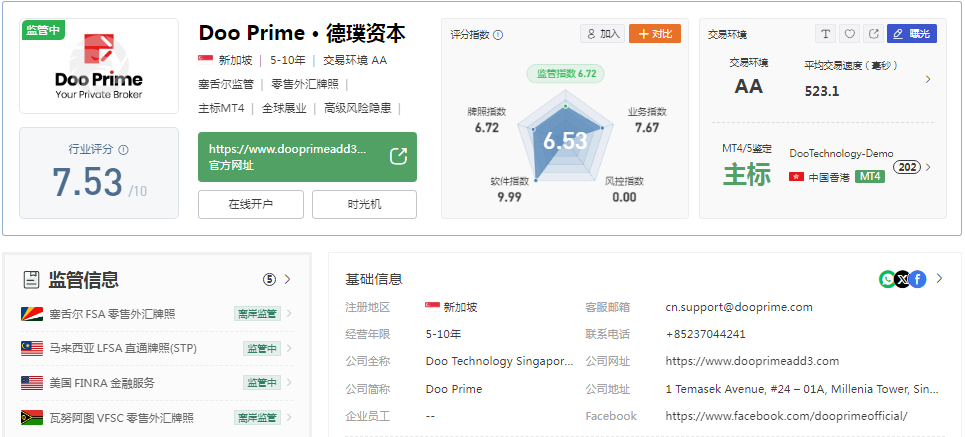Open Facebook link dooprimeofficial

tap(787, 416)
